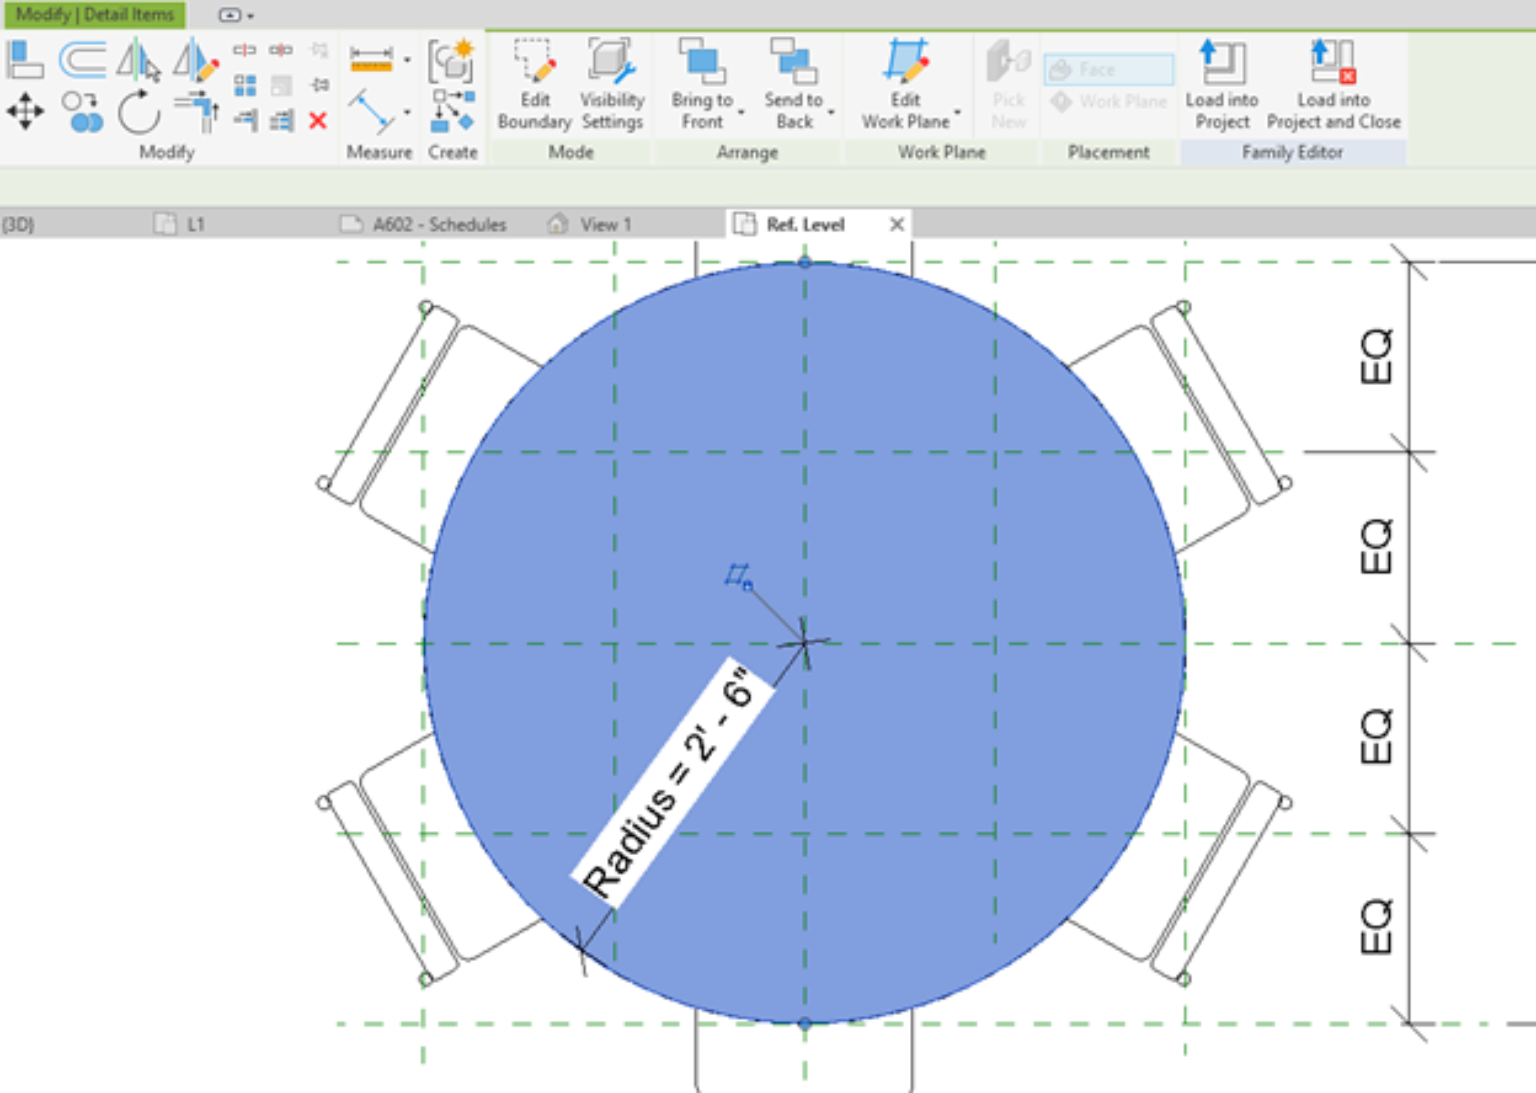Select the Face placement option

tap(1108, 68)
